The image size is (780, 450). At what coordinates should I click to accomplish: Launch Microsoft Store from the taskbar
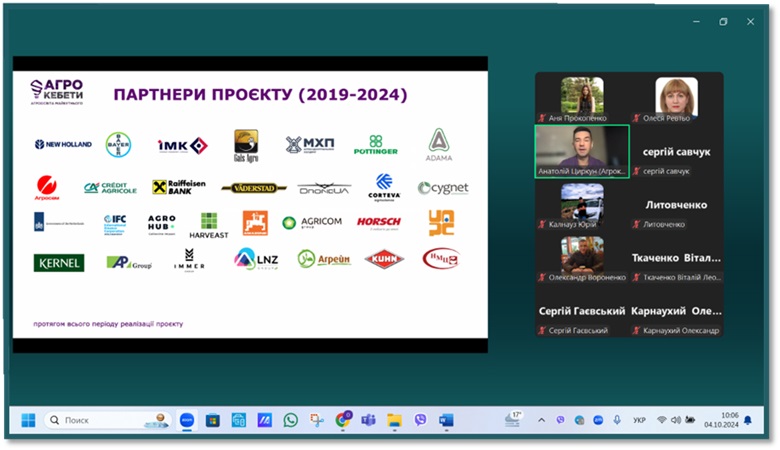pyautogui.click(x=213, y=421)
